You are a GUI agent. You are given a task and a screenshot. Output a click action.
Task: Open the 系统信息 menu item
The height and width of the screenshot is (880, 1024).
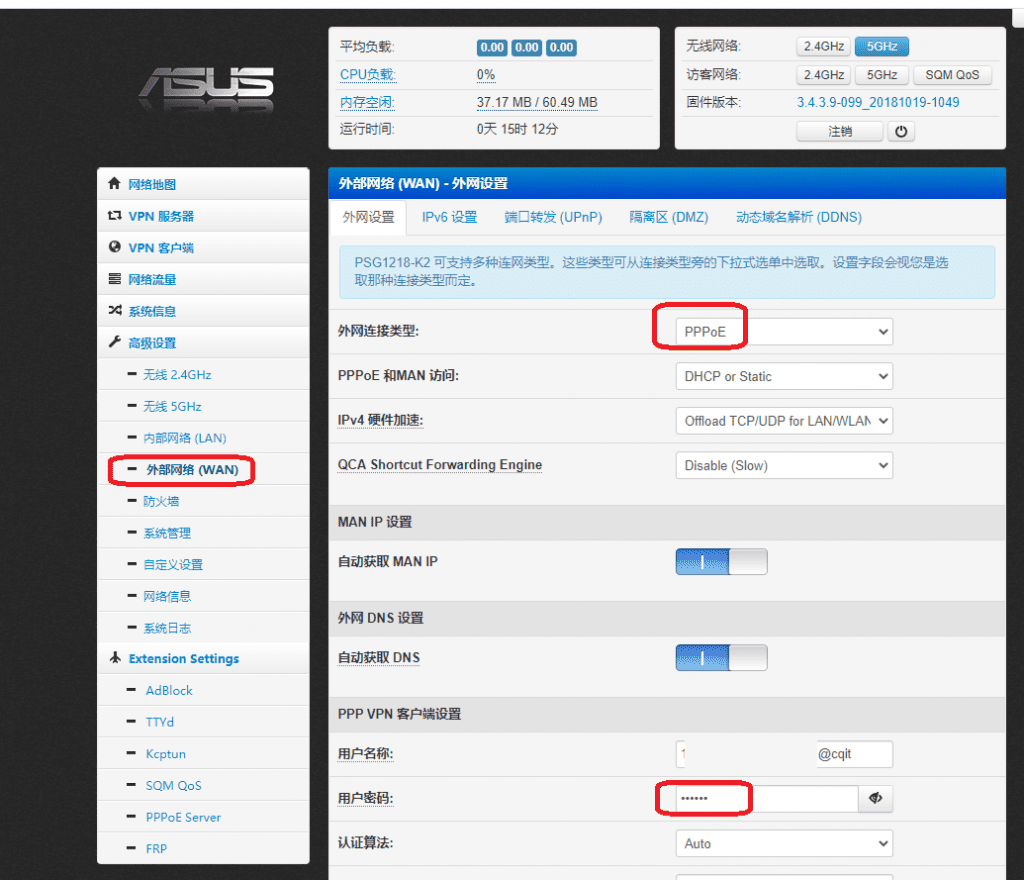coord(203,311)
